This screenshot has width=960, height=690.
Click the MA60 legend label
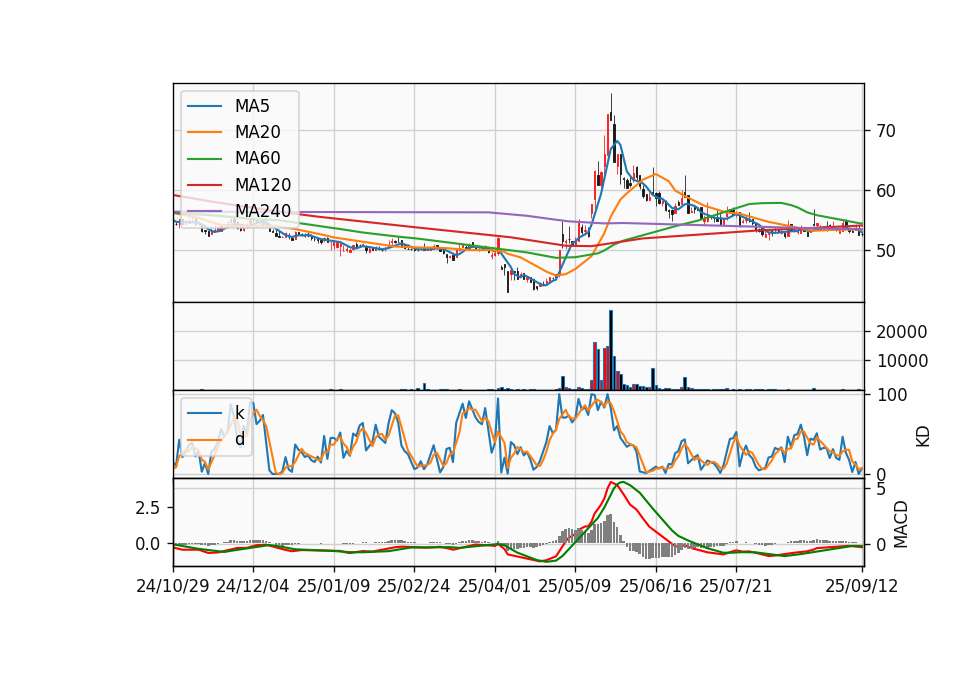click(258, 159)
